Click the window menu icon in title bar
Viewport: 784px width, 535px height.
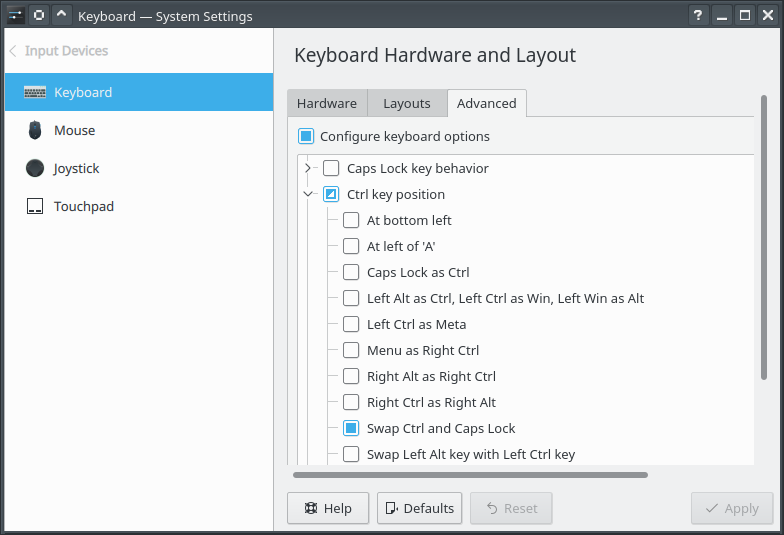tap(14, 15)
